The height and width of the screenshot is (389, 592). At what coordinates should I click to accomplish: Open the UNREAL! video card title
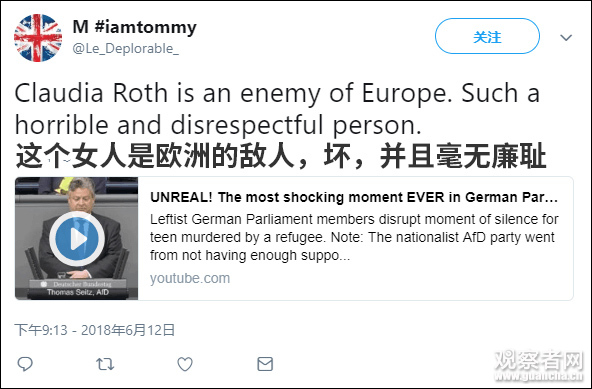click(x=354, y=197)
